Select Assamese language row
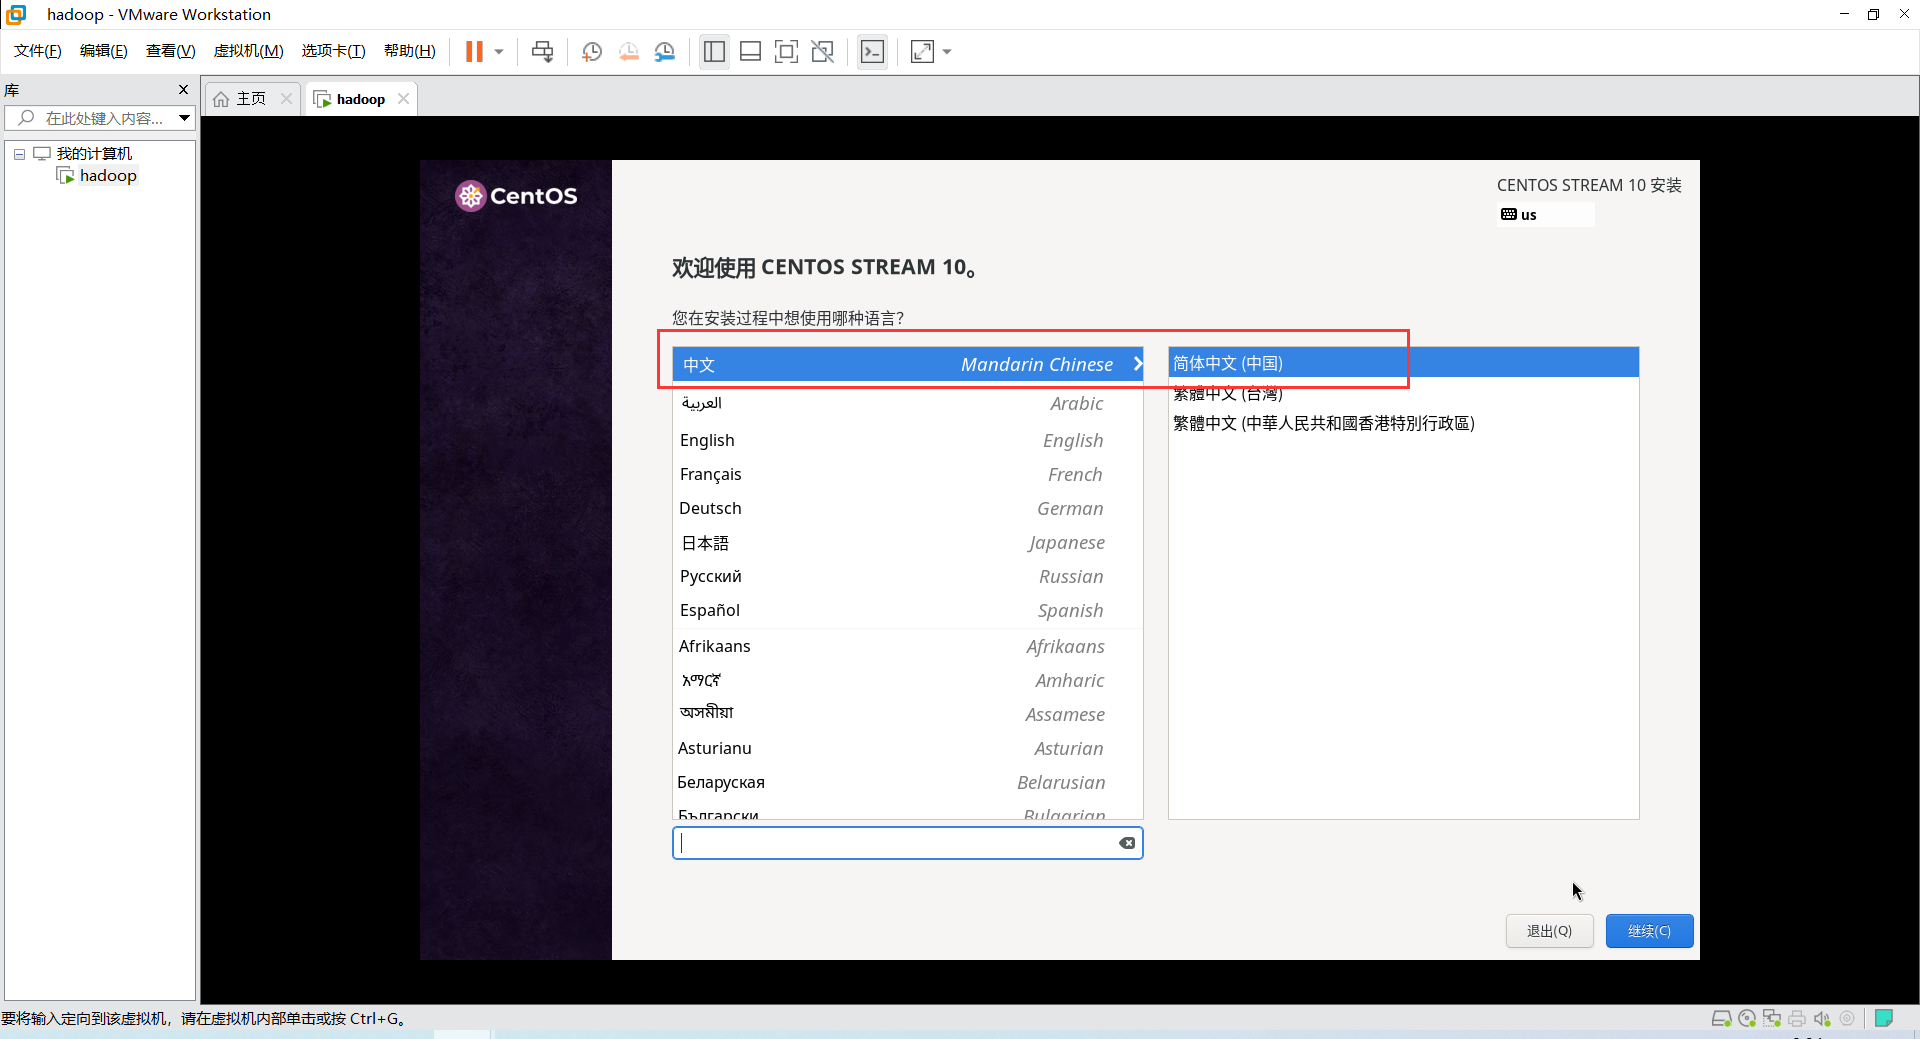This screenshot has width=1920, height=1039. pyautogui.click(x=908, y=714)
